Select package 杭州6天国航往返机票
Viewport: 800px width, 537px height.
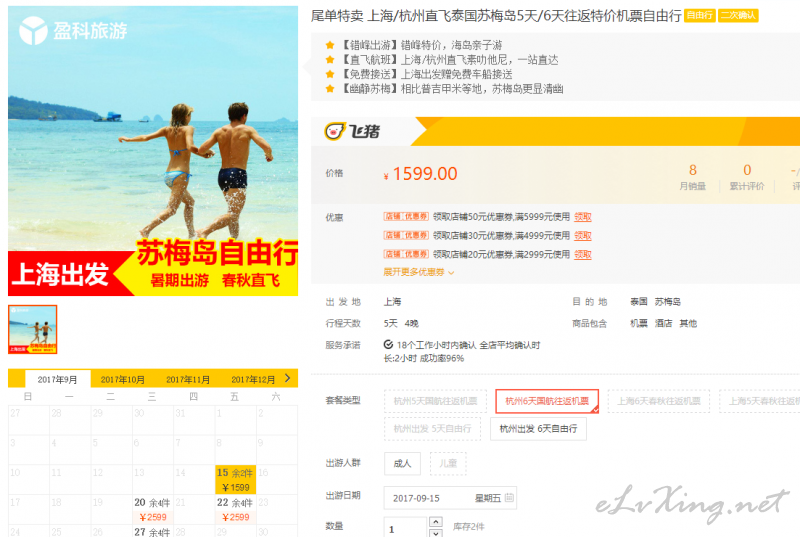pos(547,401)
